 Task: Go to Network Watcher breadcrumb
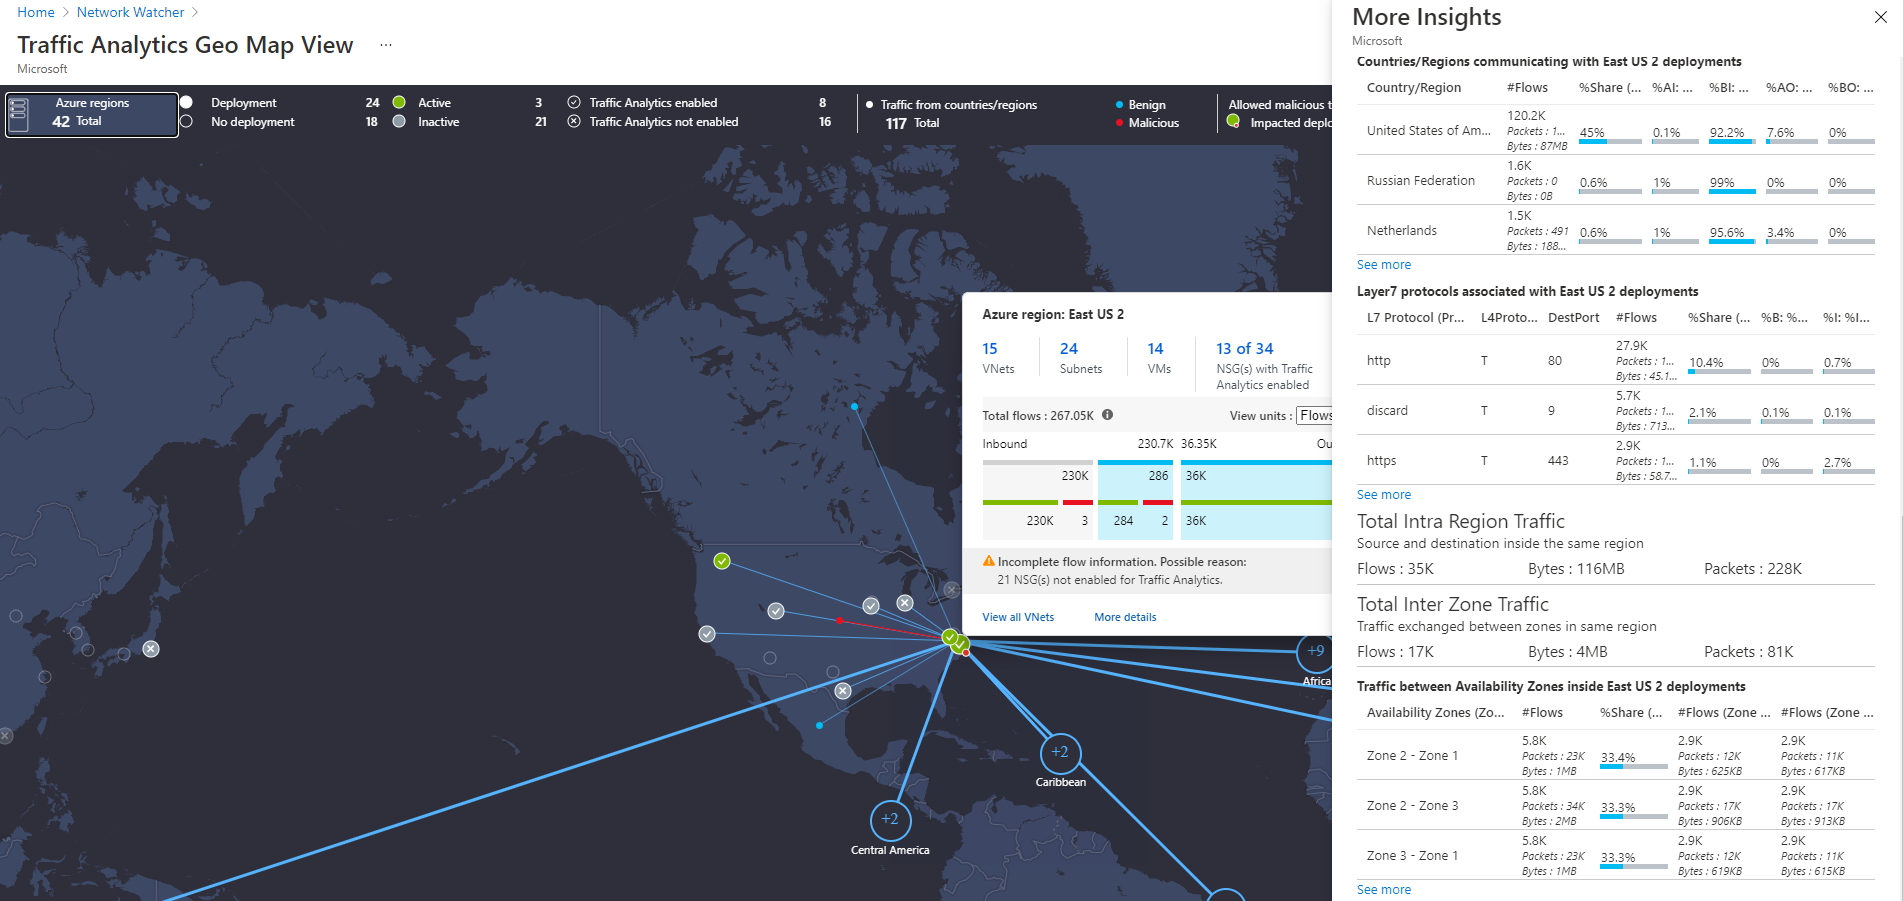point(130,12)
